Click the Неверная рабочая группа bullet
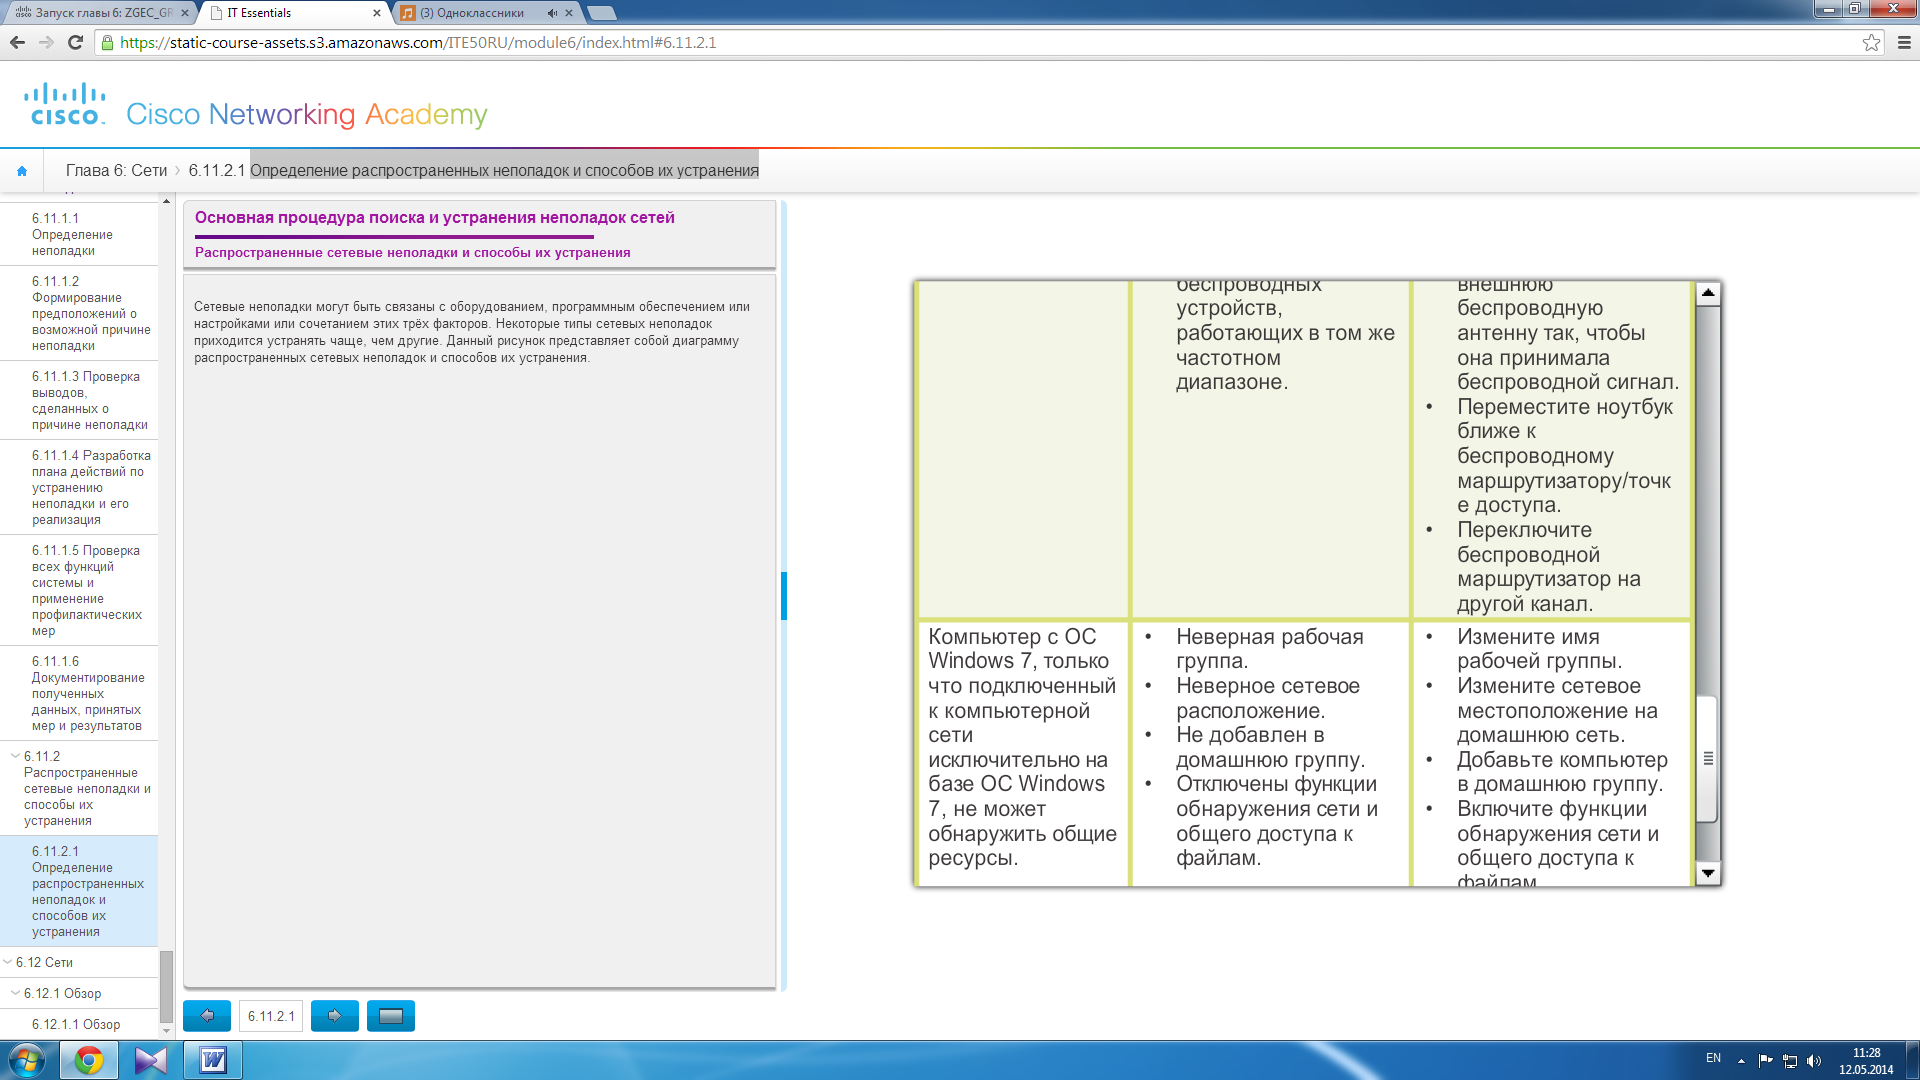 [x=1269, y=648]
